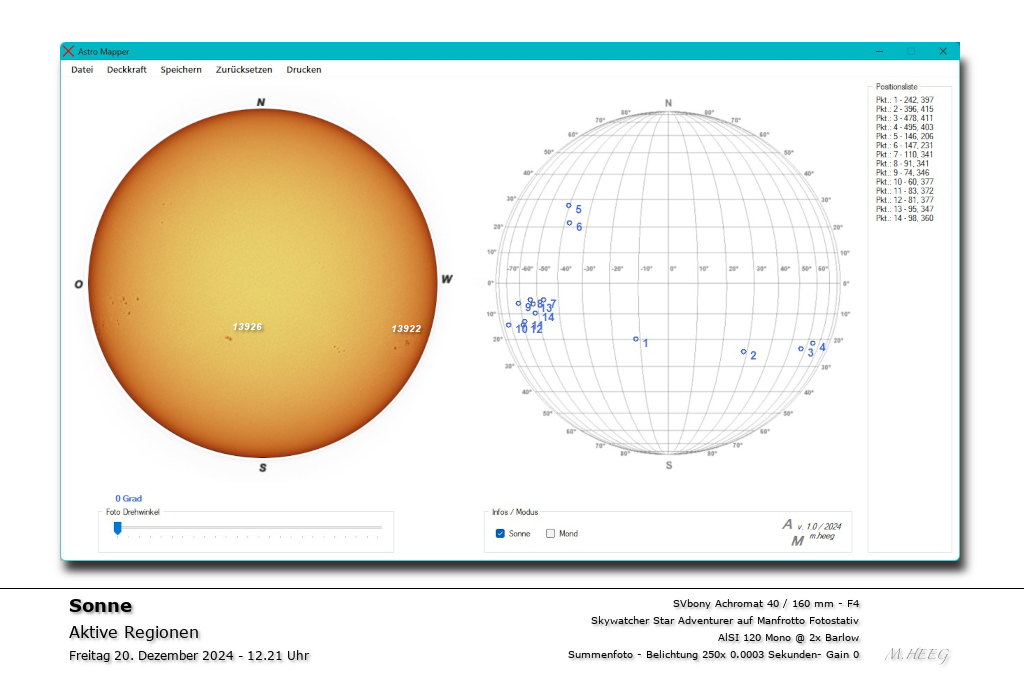Click the red X Astro Mapper title bar icon
The height and width of the screenshot is (674, 1024).
coord(68,51)
